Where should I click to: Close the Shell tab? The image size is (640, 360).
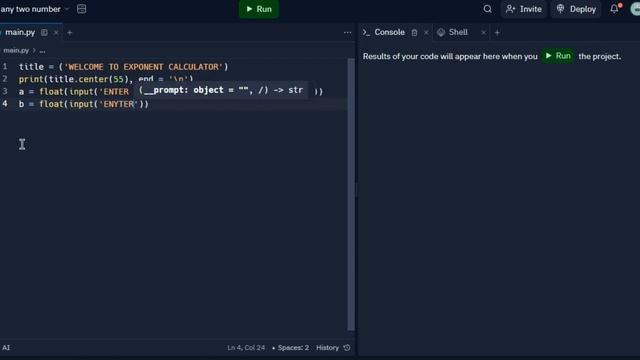483,32
